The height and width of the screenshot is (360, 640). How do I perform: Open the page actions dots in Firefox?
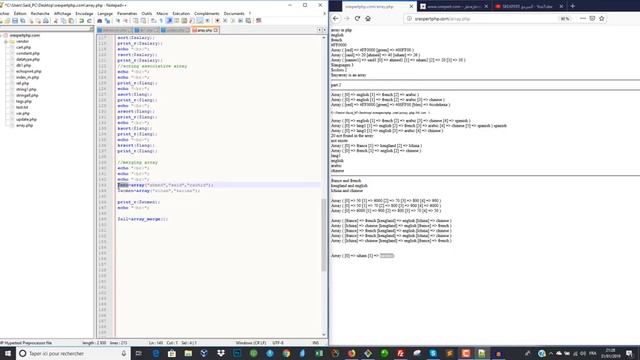pos(583,18)
